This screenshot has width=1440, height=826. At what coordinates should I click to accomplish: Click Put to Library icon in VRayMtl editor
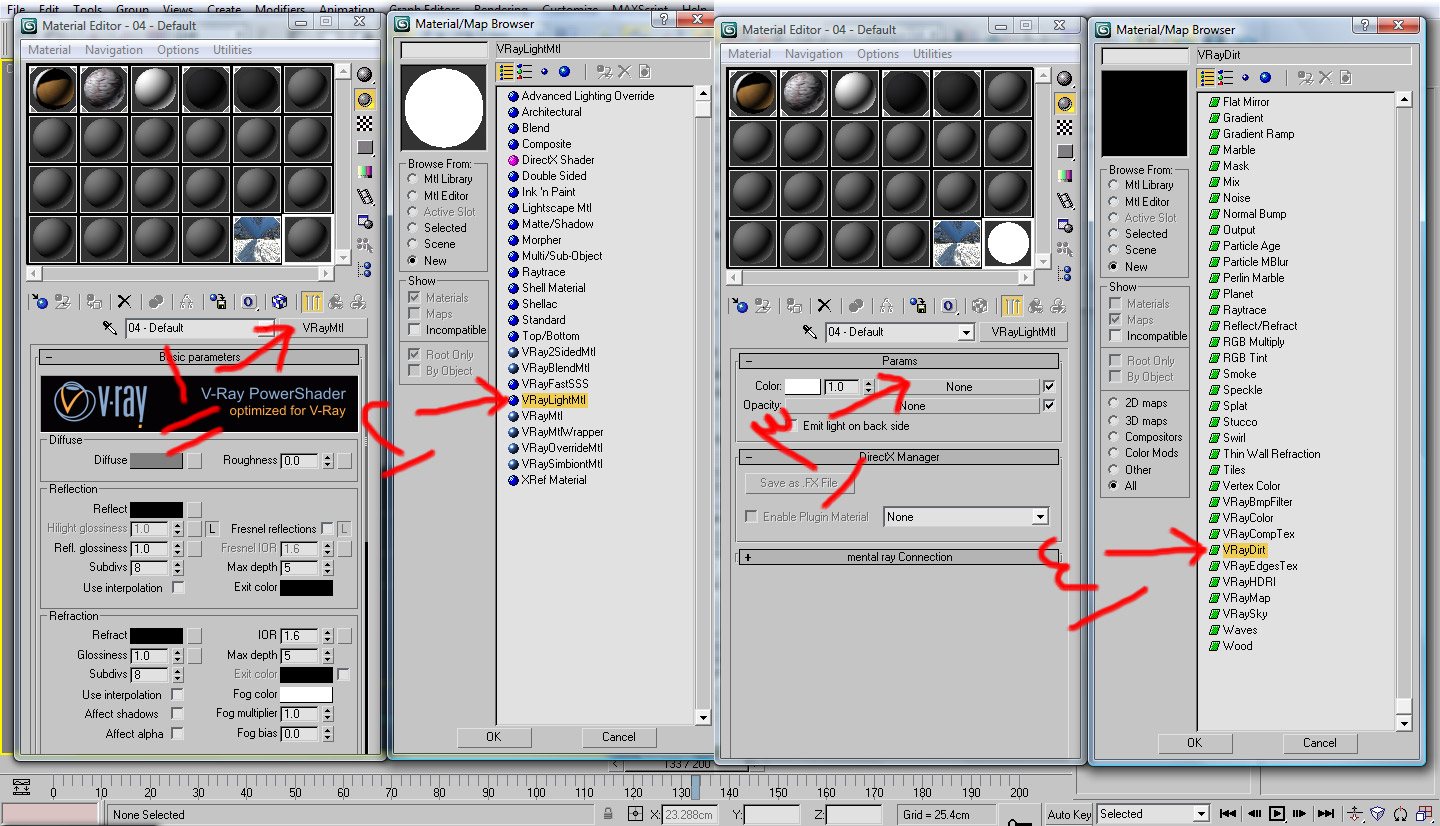pos(218,301)
